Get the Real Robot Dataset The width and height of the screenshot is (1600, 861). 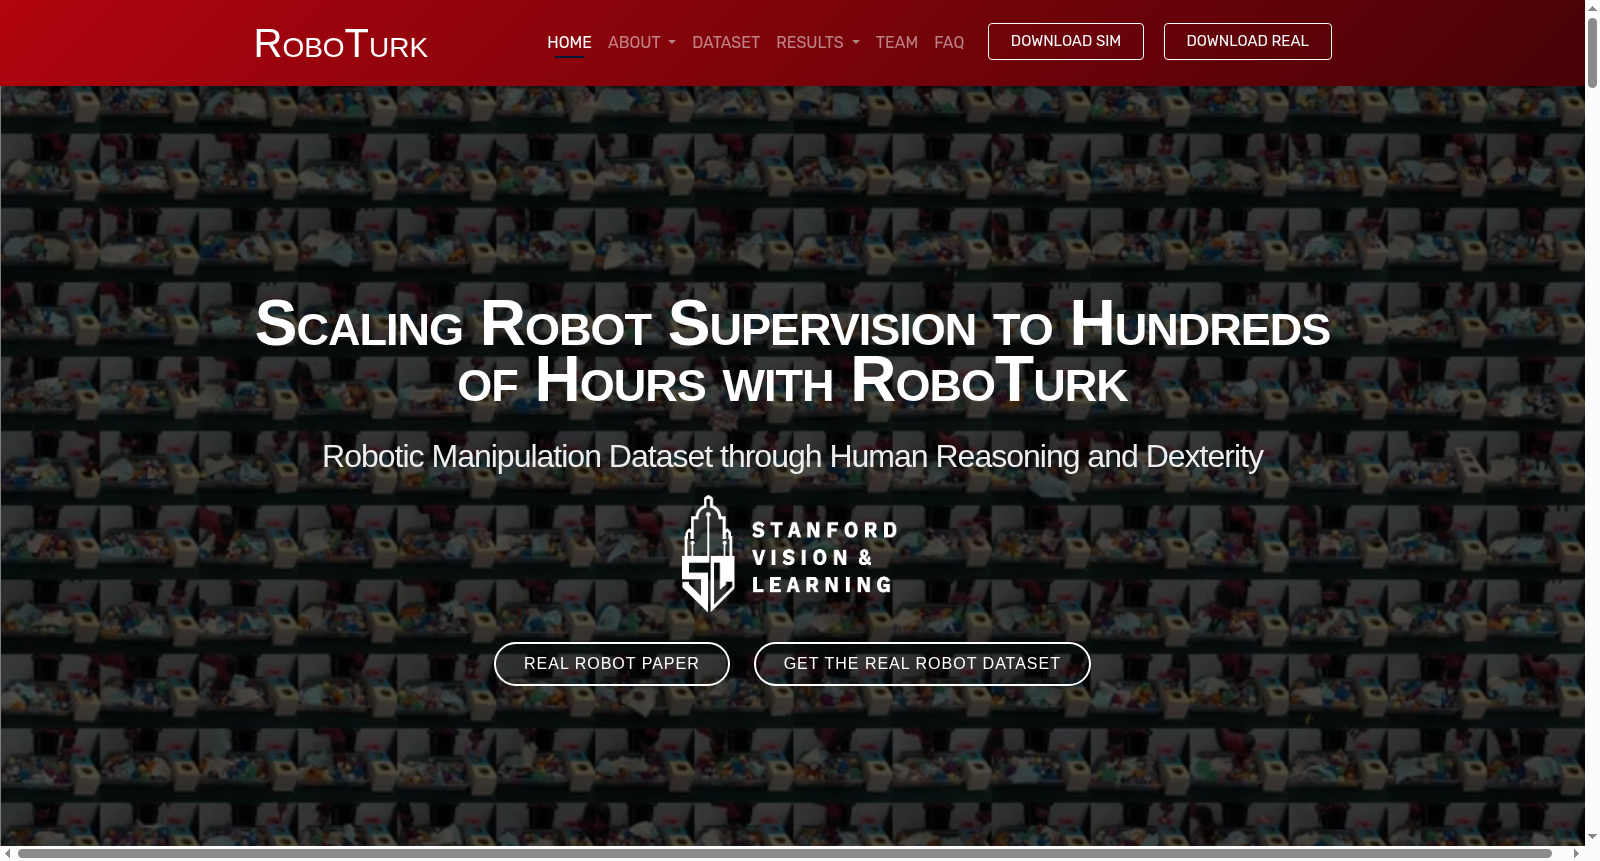pos(922,664)
